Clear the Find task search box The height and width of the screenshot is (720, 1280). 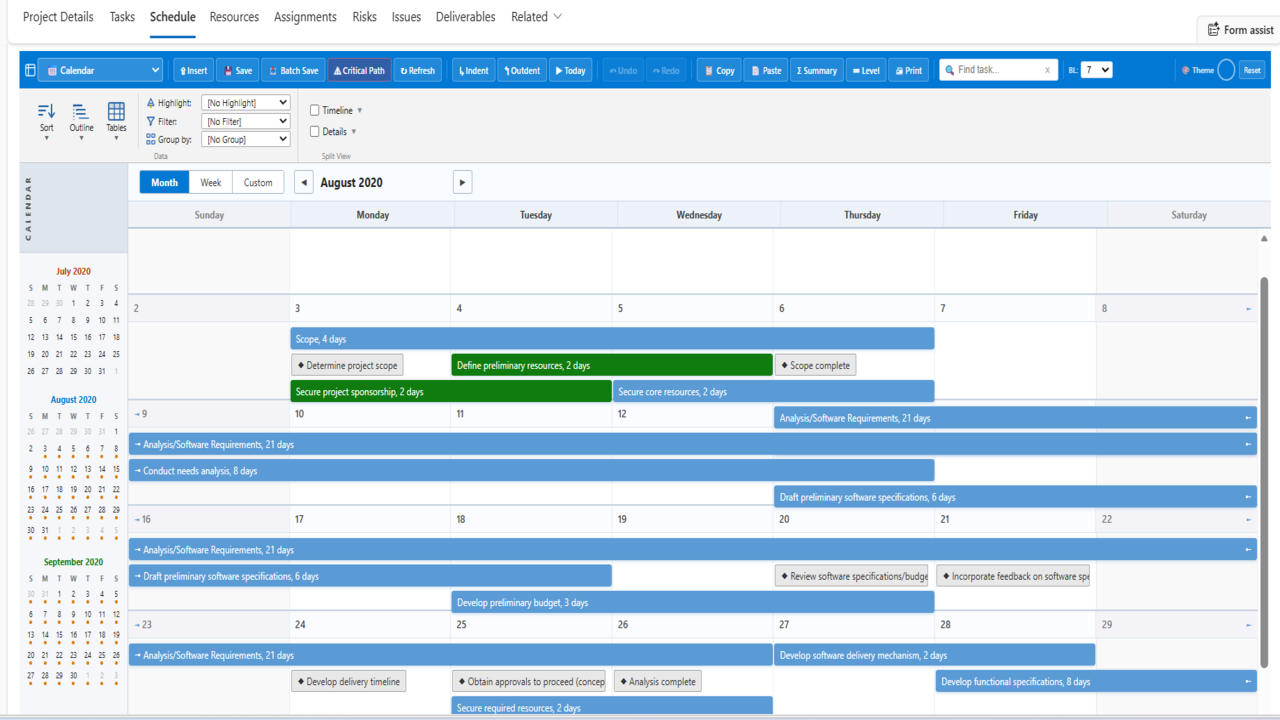point(1047,71)
